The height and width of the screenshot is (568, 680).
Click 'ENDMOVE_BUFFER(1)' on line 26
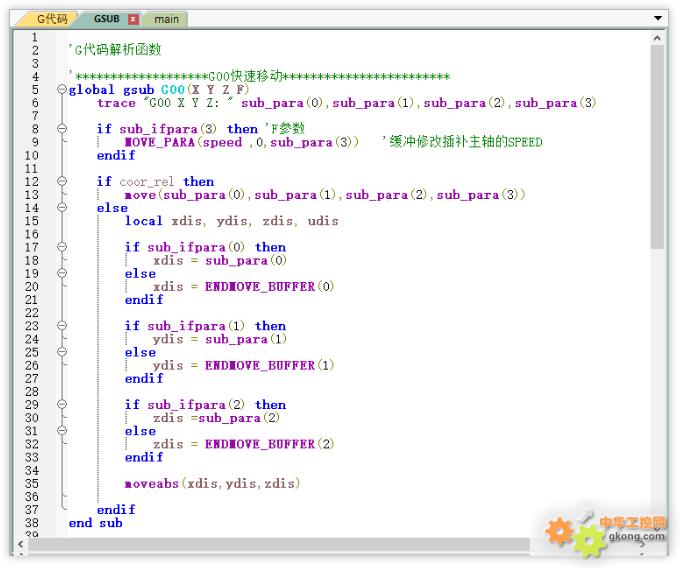[269, 366]
